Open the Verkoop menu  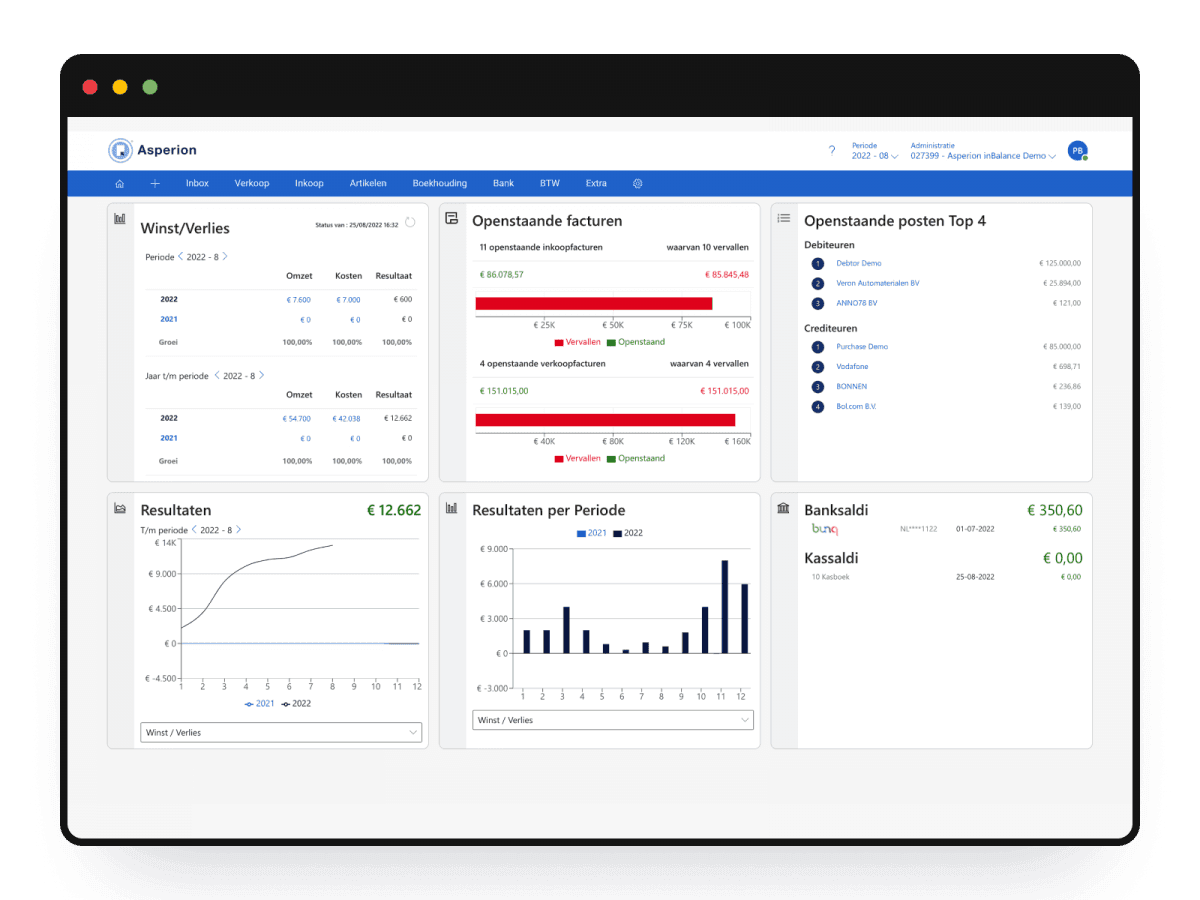[252, 184]
